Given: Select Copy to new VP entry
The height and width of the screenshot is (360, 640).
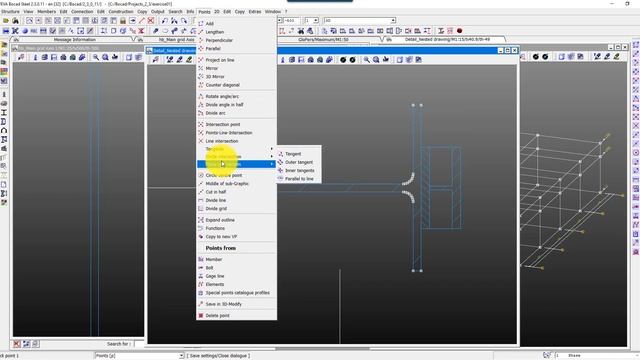Looking at the screenshot, I should tap(221, 237).
